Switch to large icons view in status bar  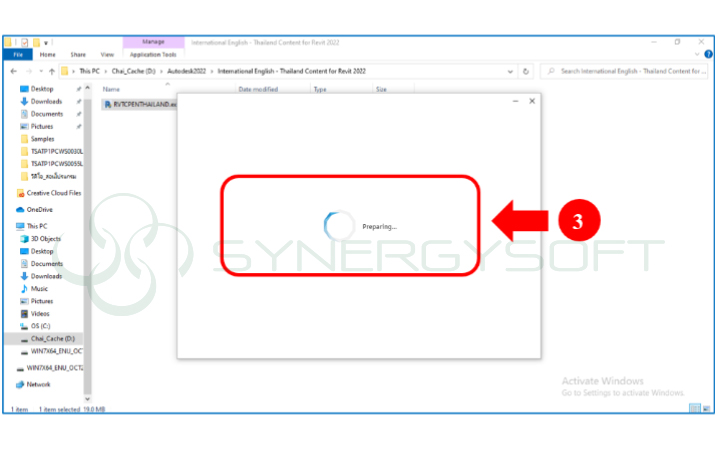point(706,410)
